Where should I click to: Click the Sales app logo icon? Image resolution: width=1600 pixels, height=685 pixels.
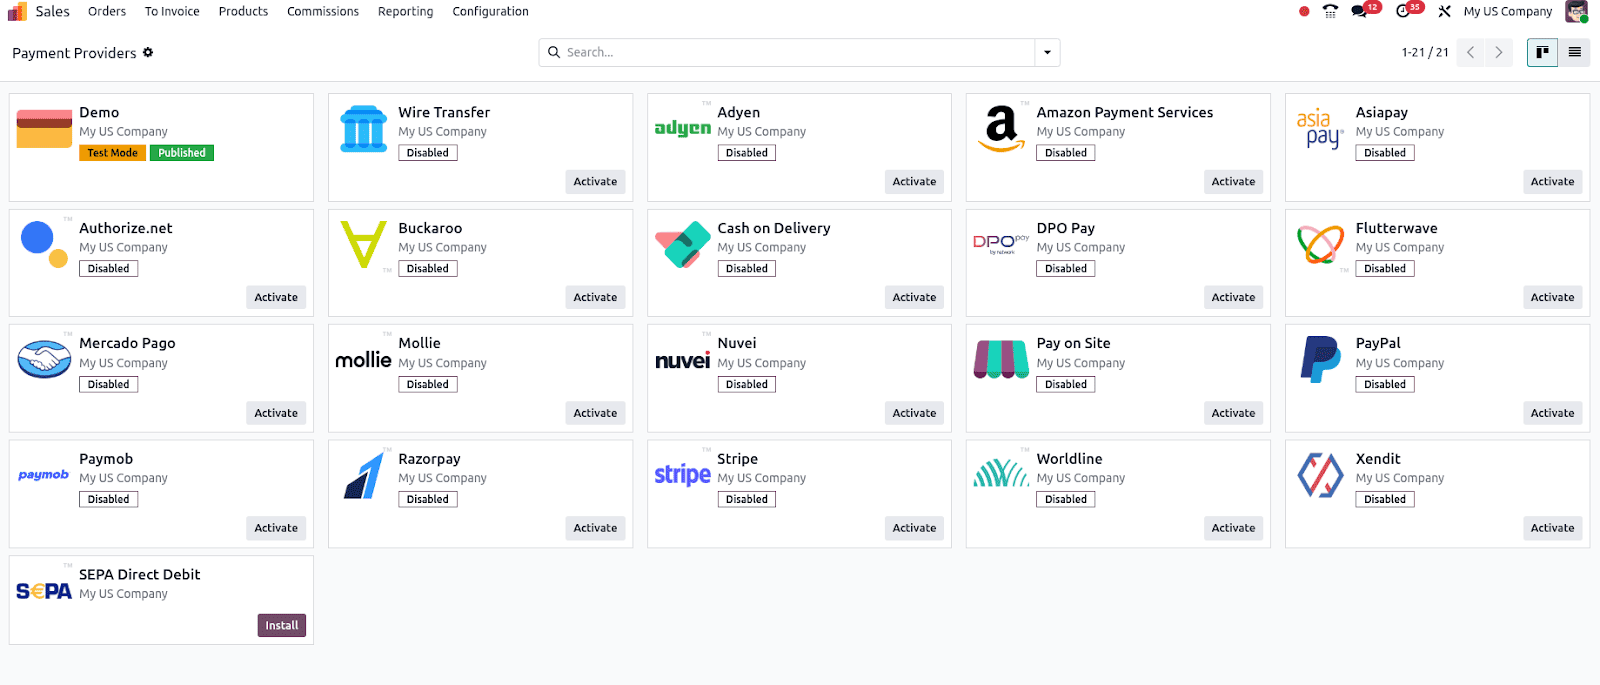pyautogui.click(x=18, y=12)
